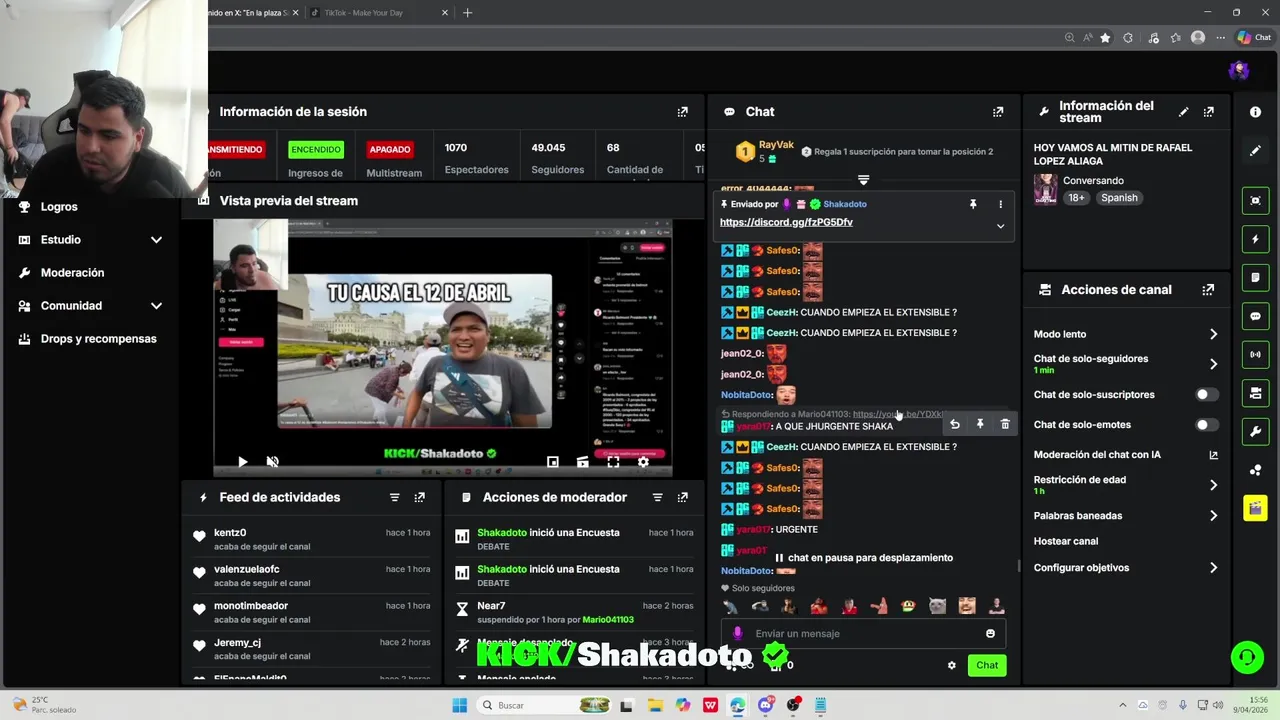Collapse the leaderboard arrow below RayVak
Screen dimensions: 1280x720
863,180
